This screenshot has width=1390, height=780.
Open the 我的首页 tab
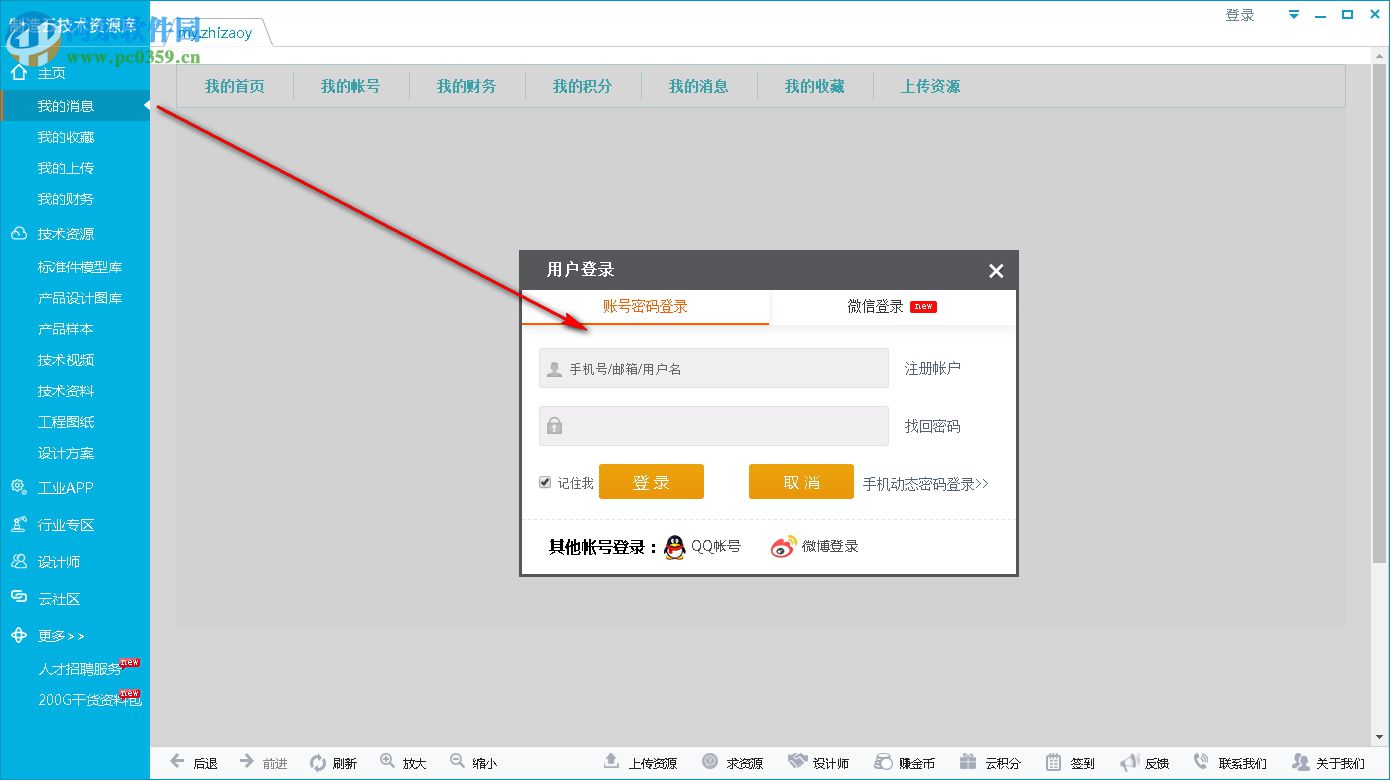(235, 87)
